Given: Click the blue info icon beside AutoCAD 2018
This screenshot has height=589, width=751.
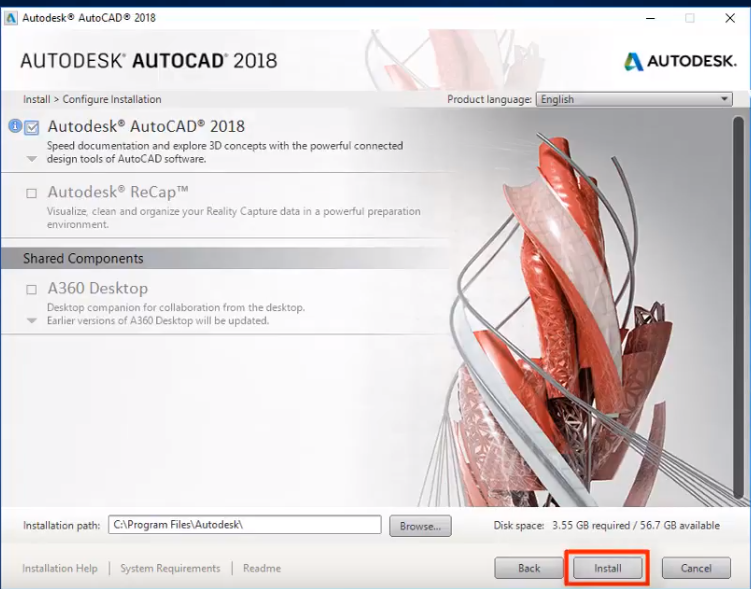Looking at the screenshot, I should tap(15, 126).
